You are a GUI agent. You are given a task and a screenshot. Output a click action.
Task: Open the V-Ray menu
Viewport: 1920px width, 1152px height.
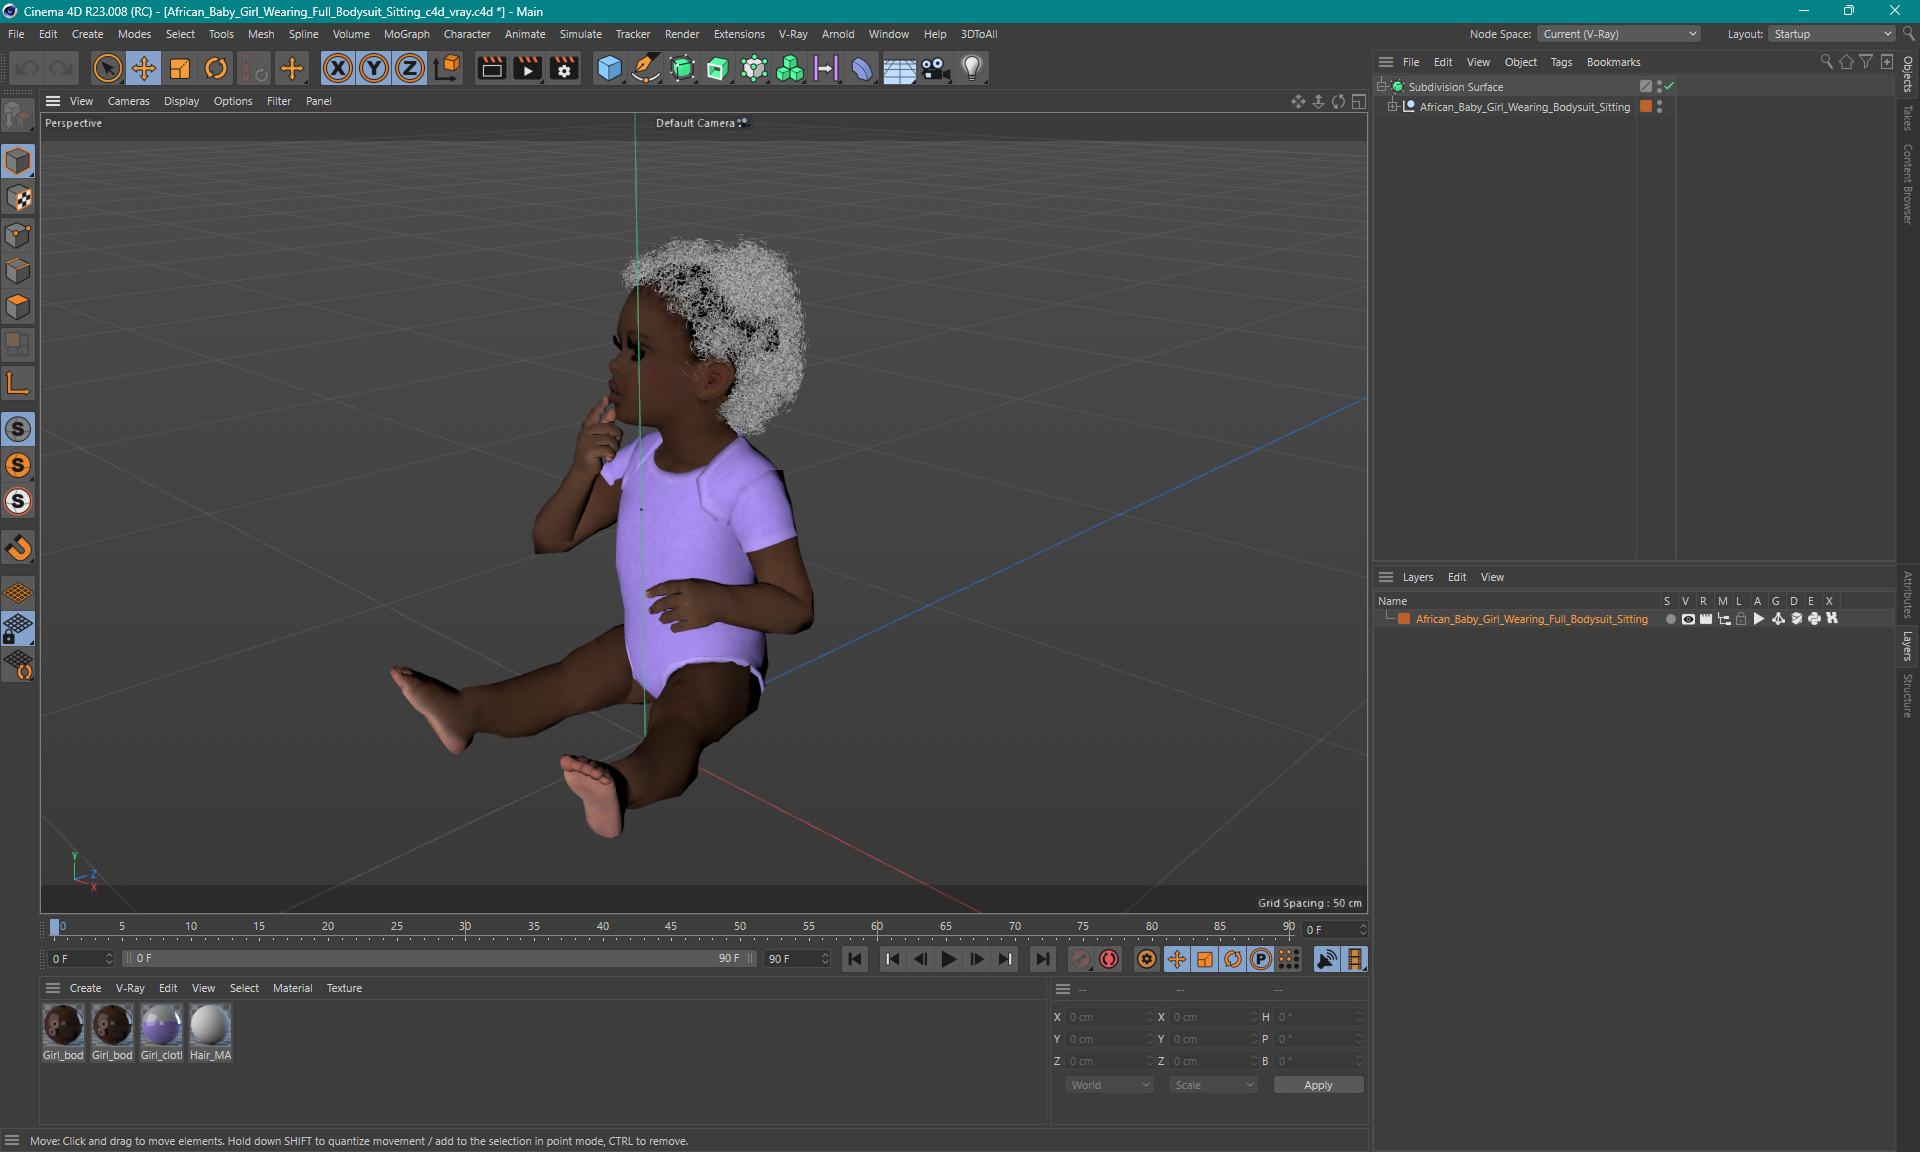point(793,34)
